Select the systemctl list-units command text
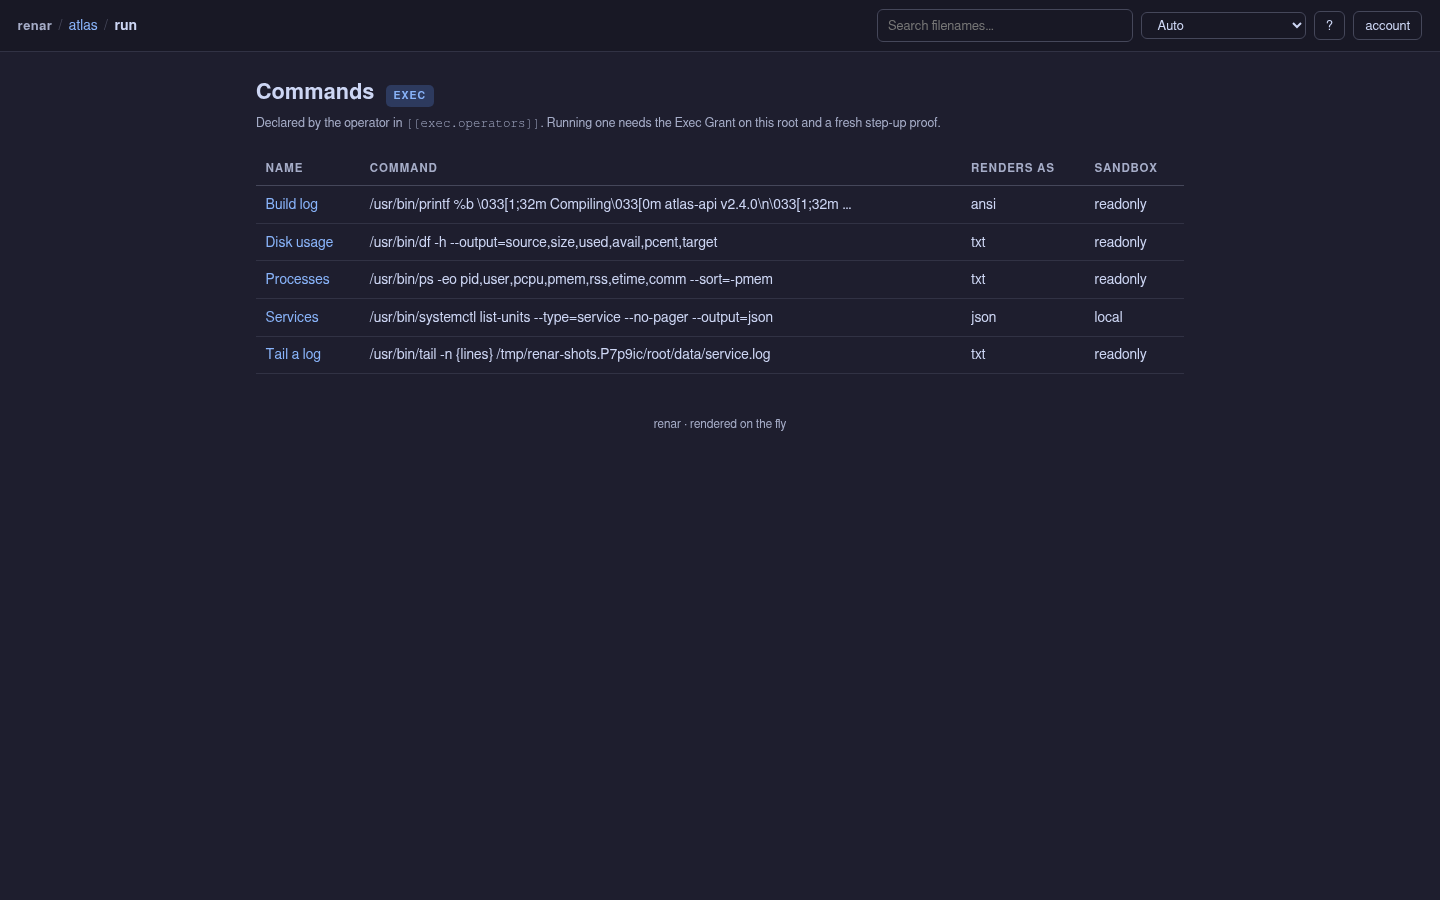 pyautogui.click(x=571, y=317)
